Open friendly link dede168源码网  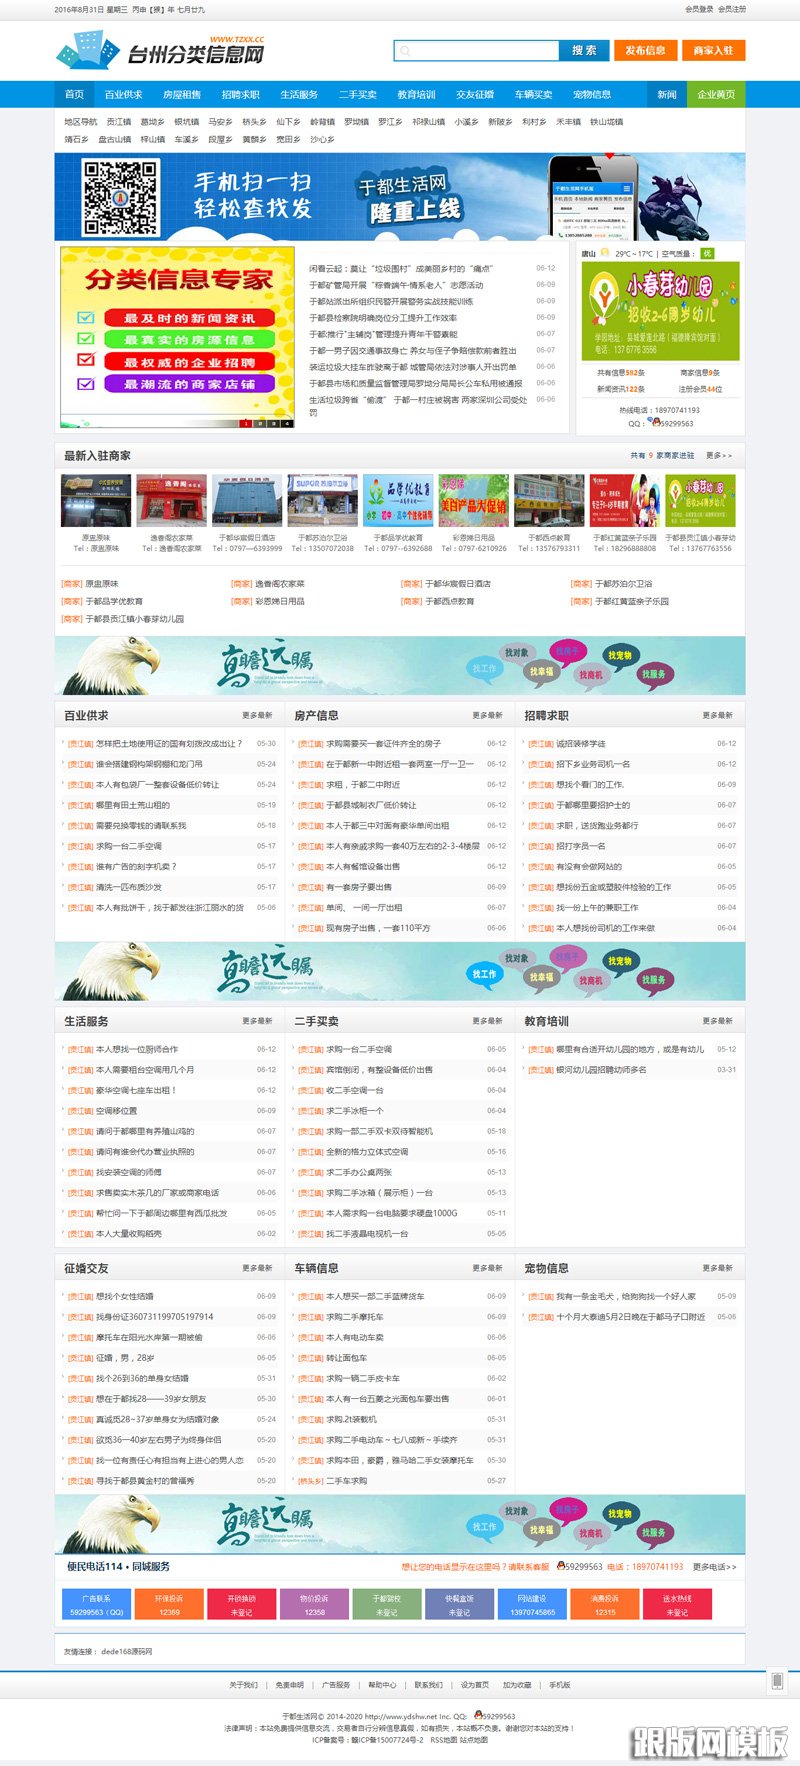(x=127, y=1651)
